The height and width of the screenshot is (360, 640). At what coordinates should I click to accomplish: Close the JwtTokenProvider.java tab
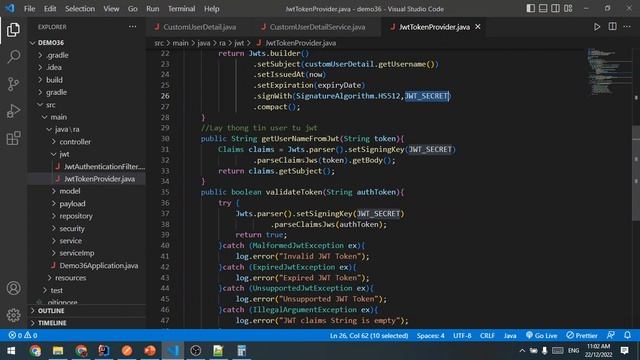(x=478, y=27)
